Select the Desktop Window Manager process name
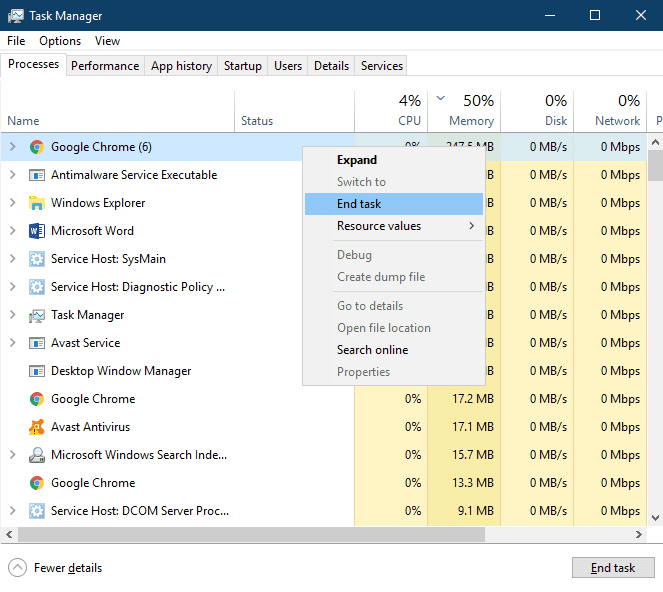 121,371
